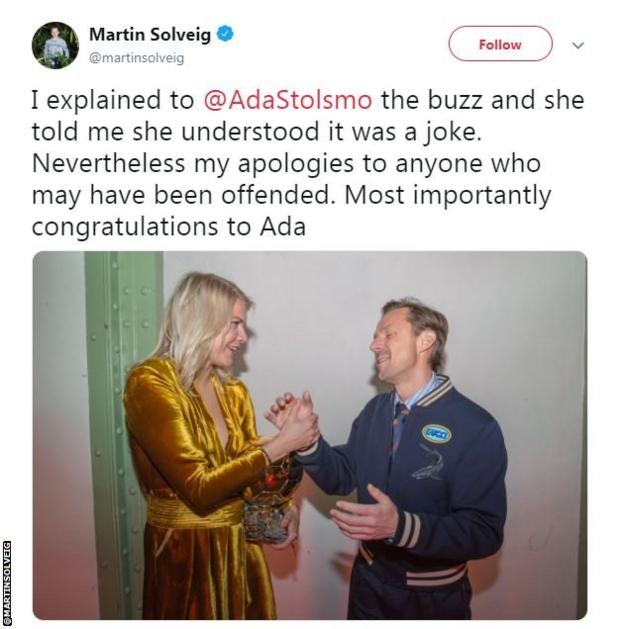
Task: Click the vertical @MARTINSOLVEIG photo credit label
Action: (6, 584)
